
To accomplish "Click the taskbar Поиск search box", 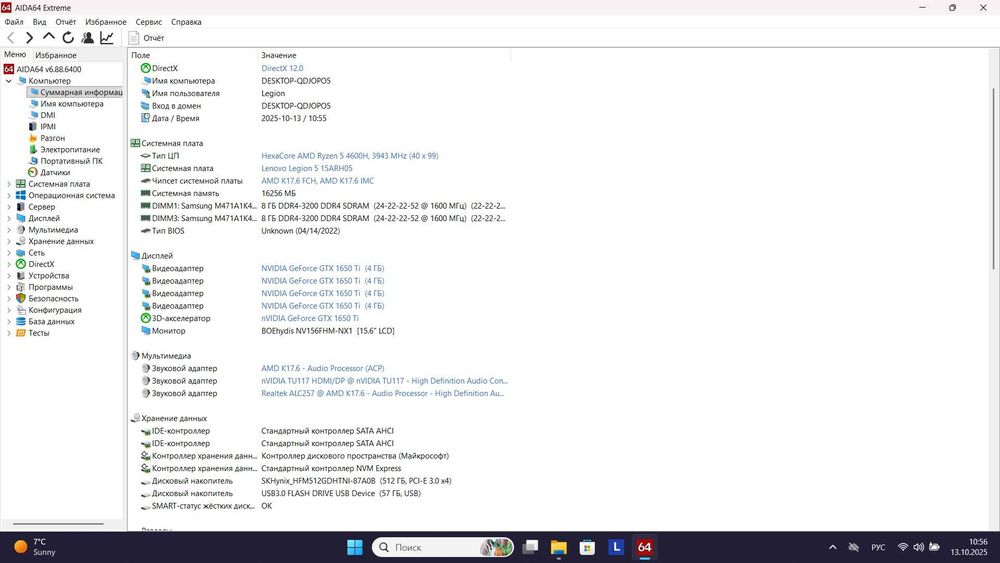I will click(x=443, y=547).
